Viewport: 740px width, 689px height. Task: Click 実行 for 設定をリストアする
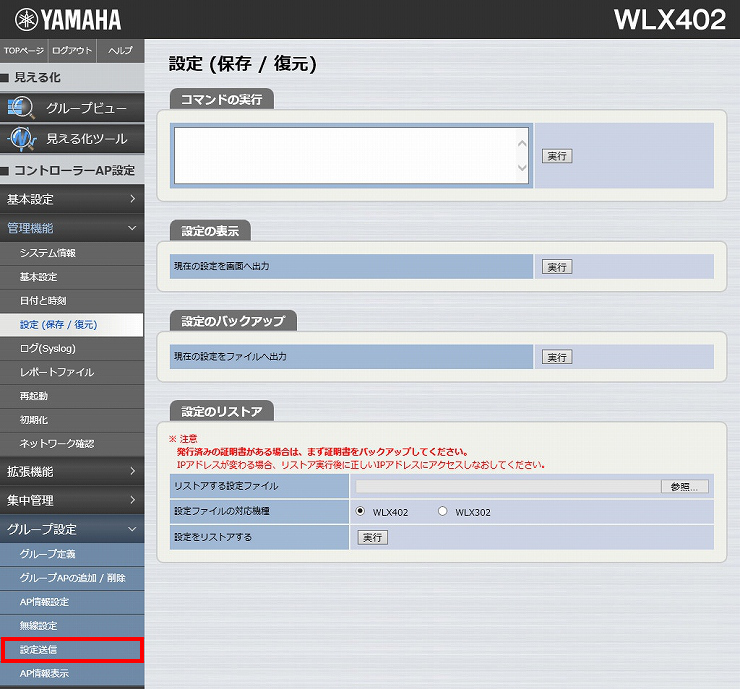point(372,538)
